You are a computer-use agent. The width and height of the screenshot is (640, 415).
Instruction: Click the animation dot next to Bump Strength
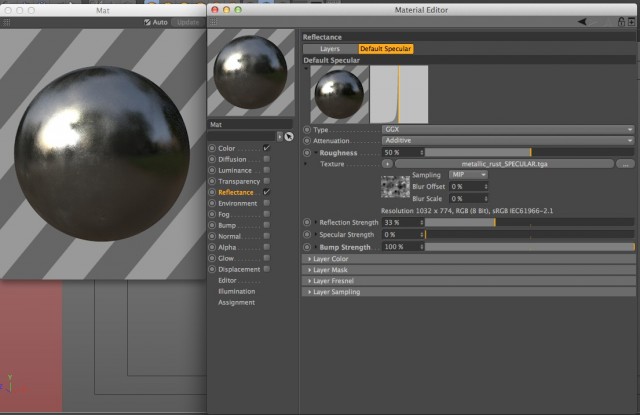(x=307, y=247)
